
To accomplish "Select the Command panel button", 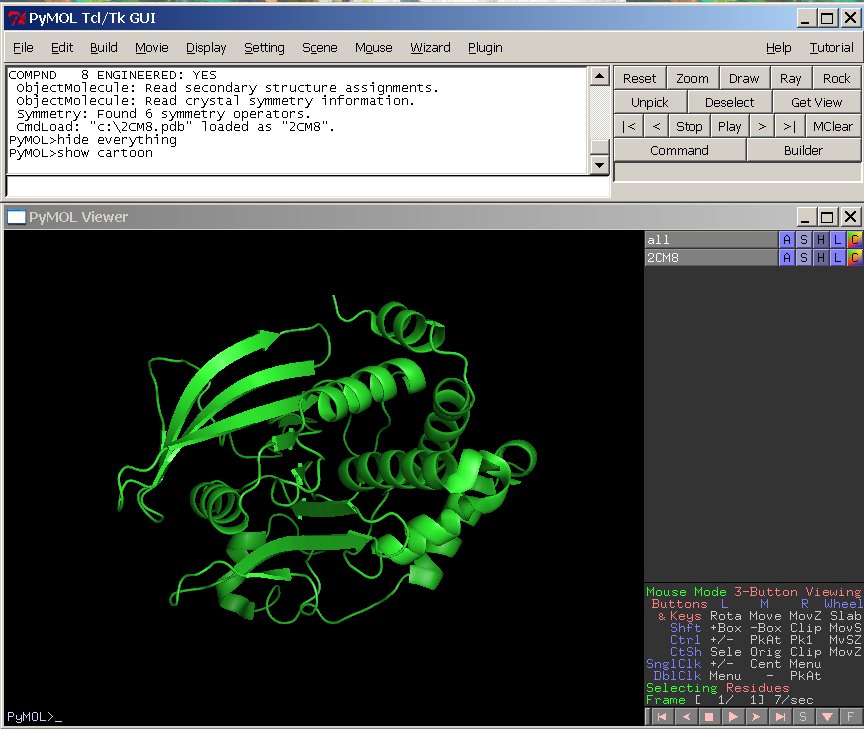I will coord(679,150).
